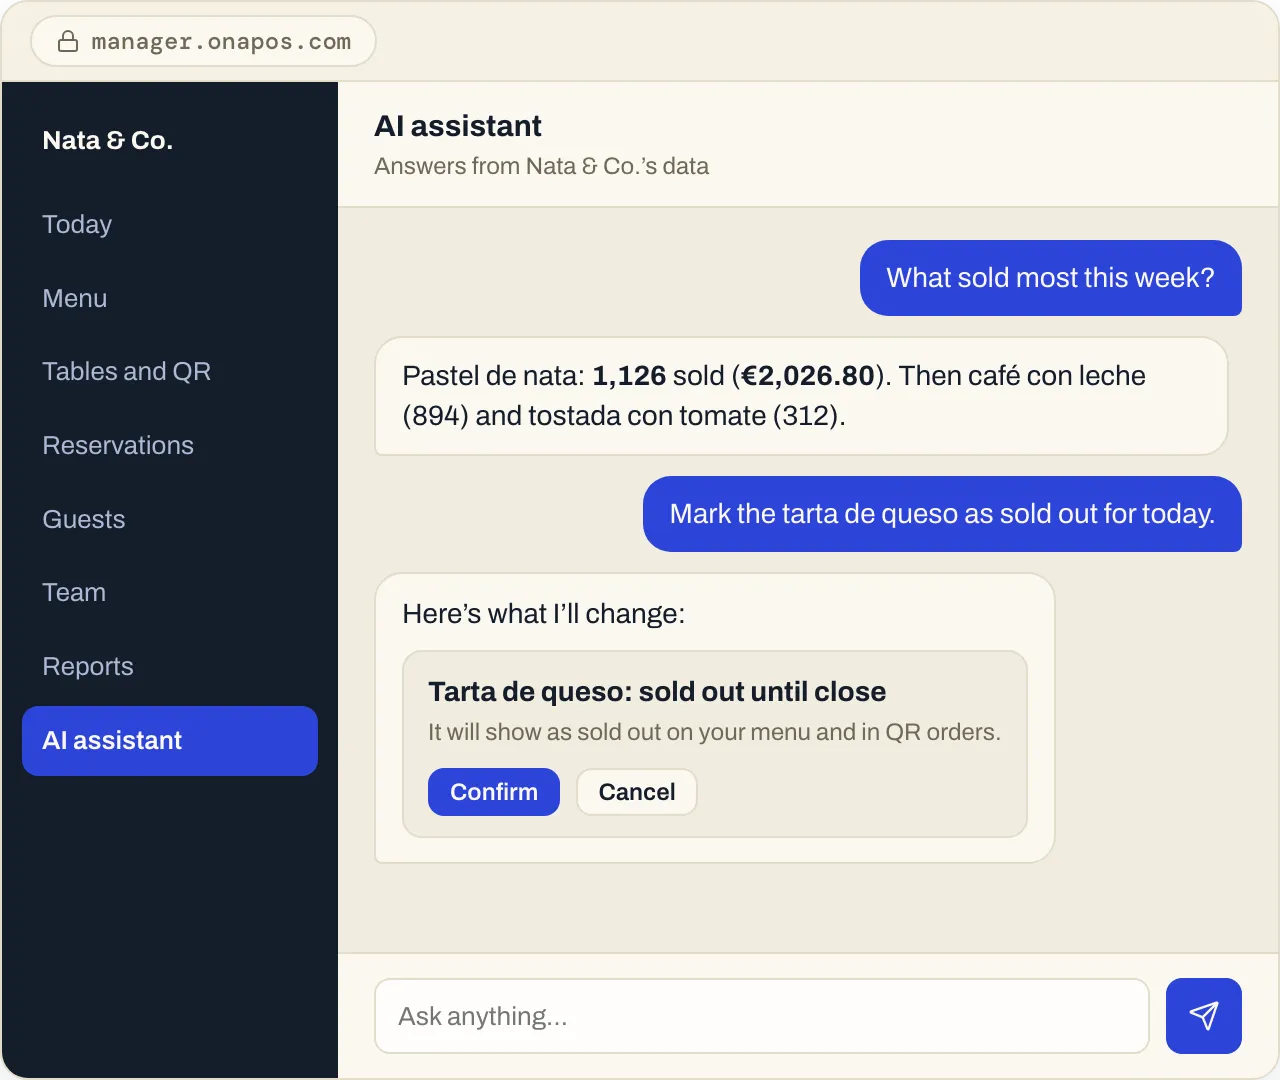
Task: Send the message with the paper plane icon
Action: 1203,1016
